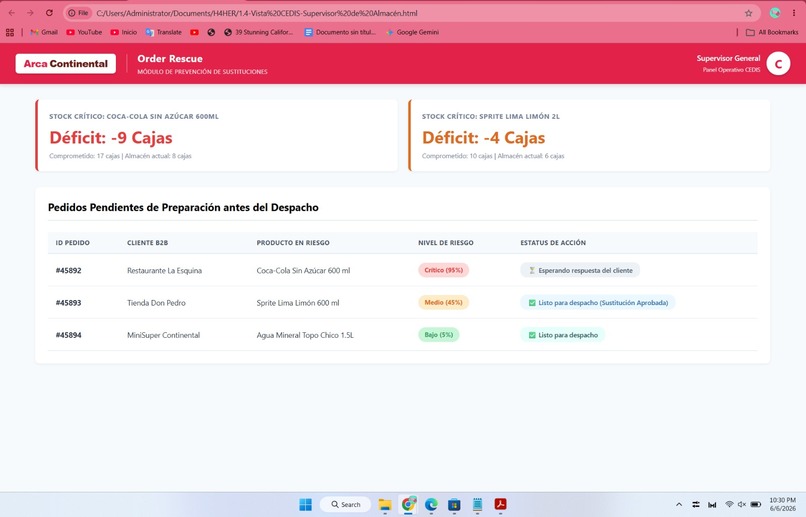Screen dimensions: 806x517
Task: Click the Listo para despacho status of #45894
Action: (563, 335)
